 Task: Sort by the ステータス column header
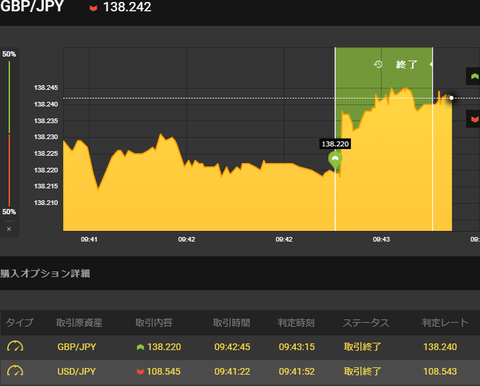366,322
